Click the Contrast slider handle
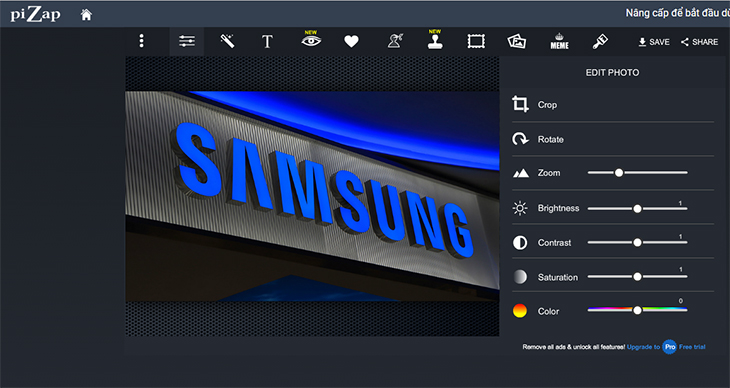Screen dimensions: 730x388 point(637,242)
